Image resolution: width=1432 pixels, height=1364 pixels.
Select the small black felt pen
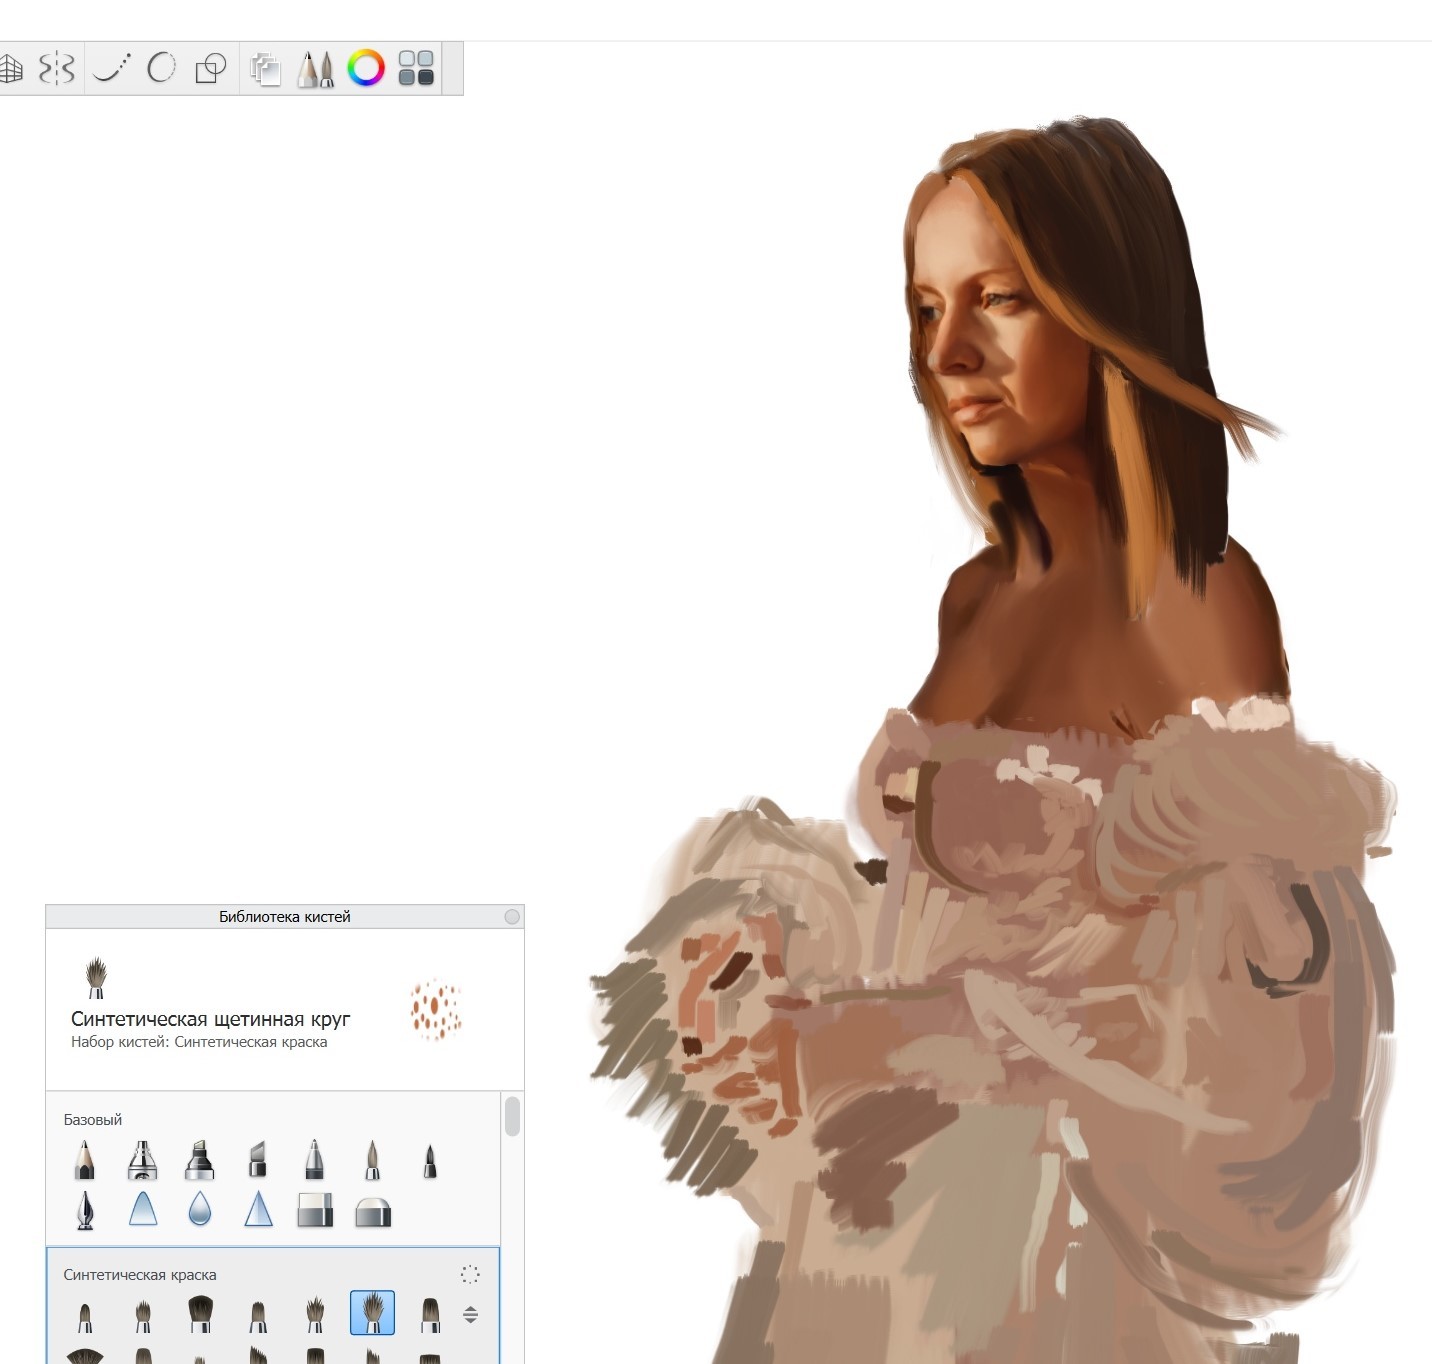pyautogui.click(x=430, y=1161)
